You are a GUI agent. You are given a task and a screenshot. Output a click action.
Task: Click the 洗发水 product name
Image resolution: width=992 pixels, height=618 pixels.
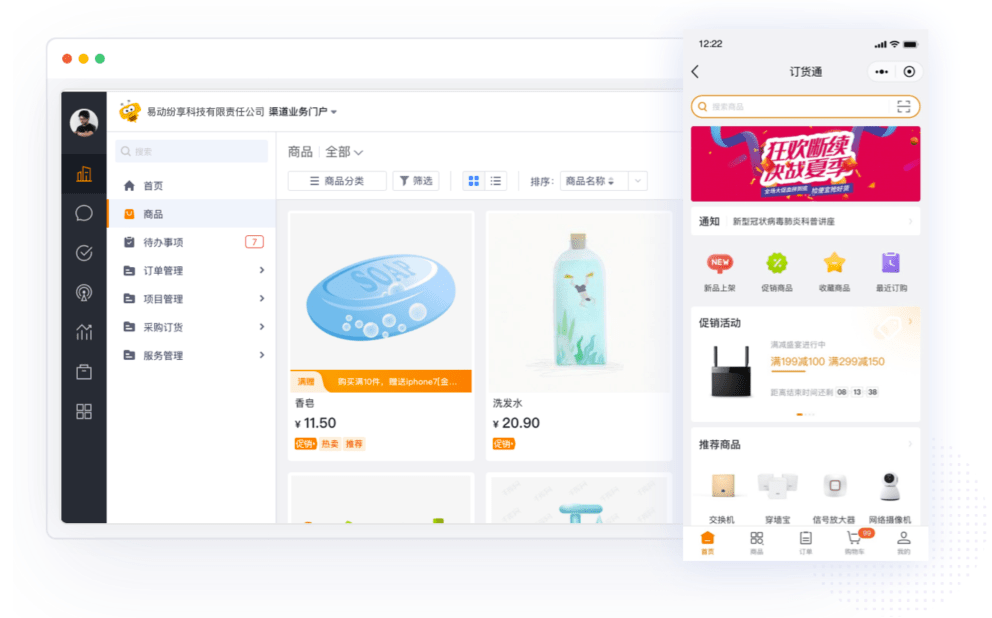[x=507, y=403]
